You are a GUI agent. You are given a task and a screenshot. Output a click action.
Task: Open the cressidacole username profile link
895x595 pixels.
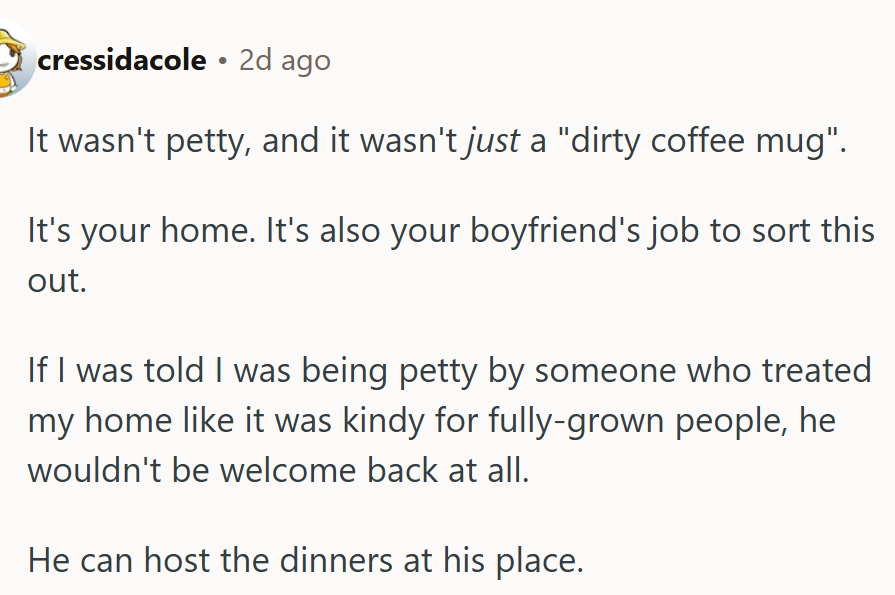click(x=121, y=61)
